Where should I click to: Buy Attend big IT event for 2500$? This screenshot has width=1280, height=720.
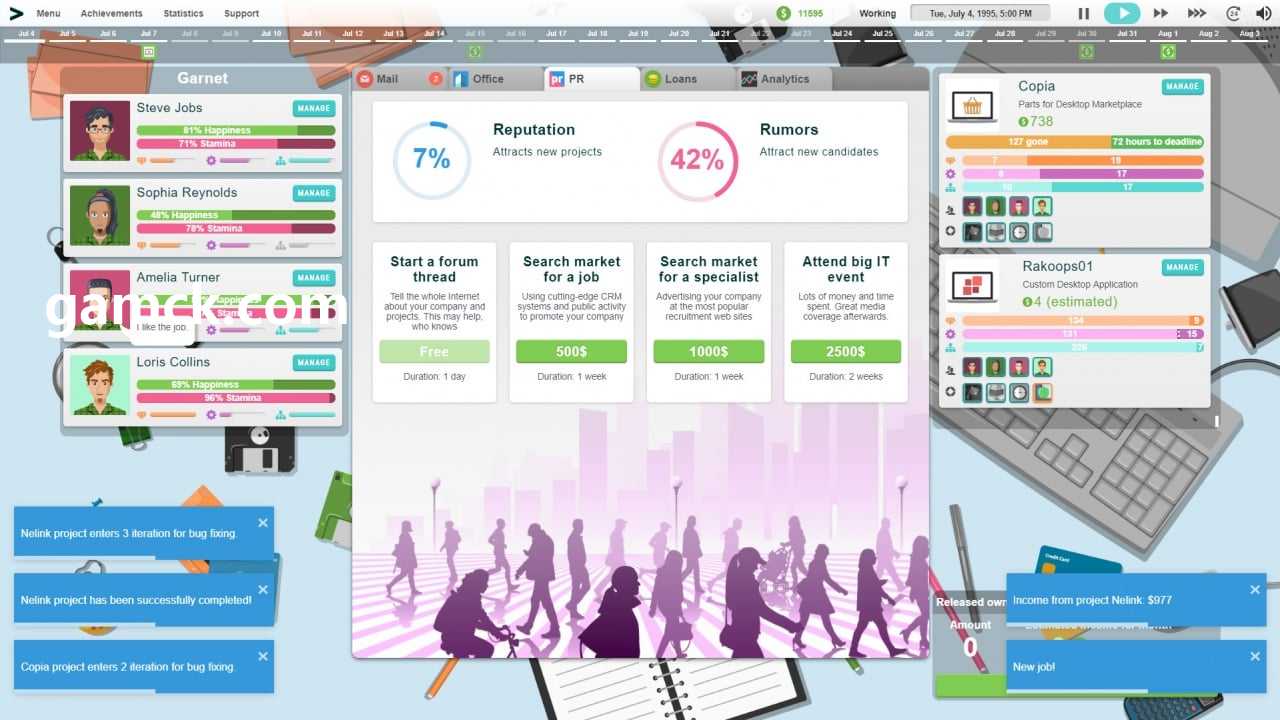click(845, 352)
